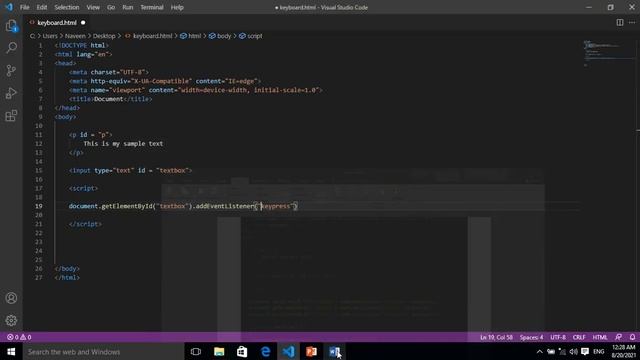Change indentation via Spaces: 4

(x=531, y=337)
